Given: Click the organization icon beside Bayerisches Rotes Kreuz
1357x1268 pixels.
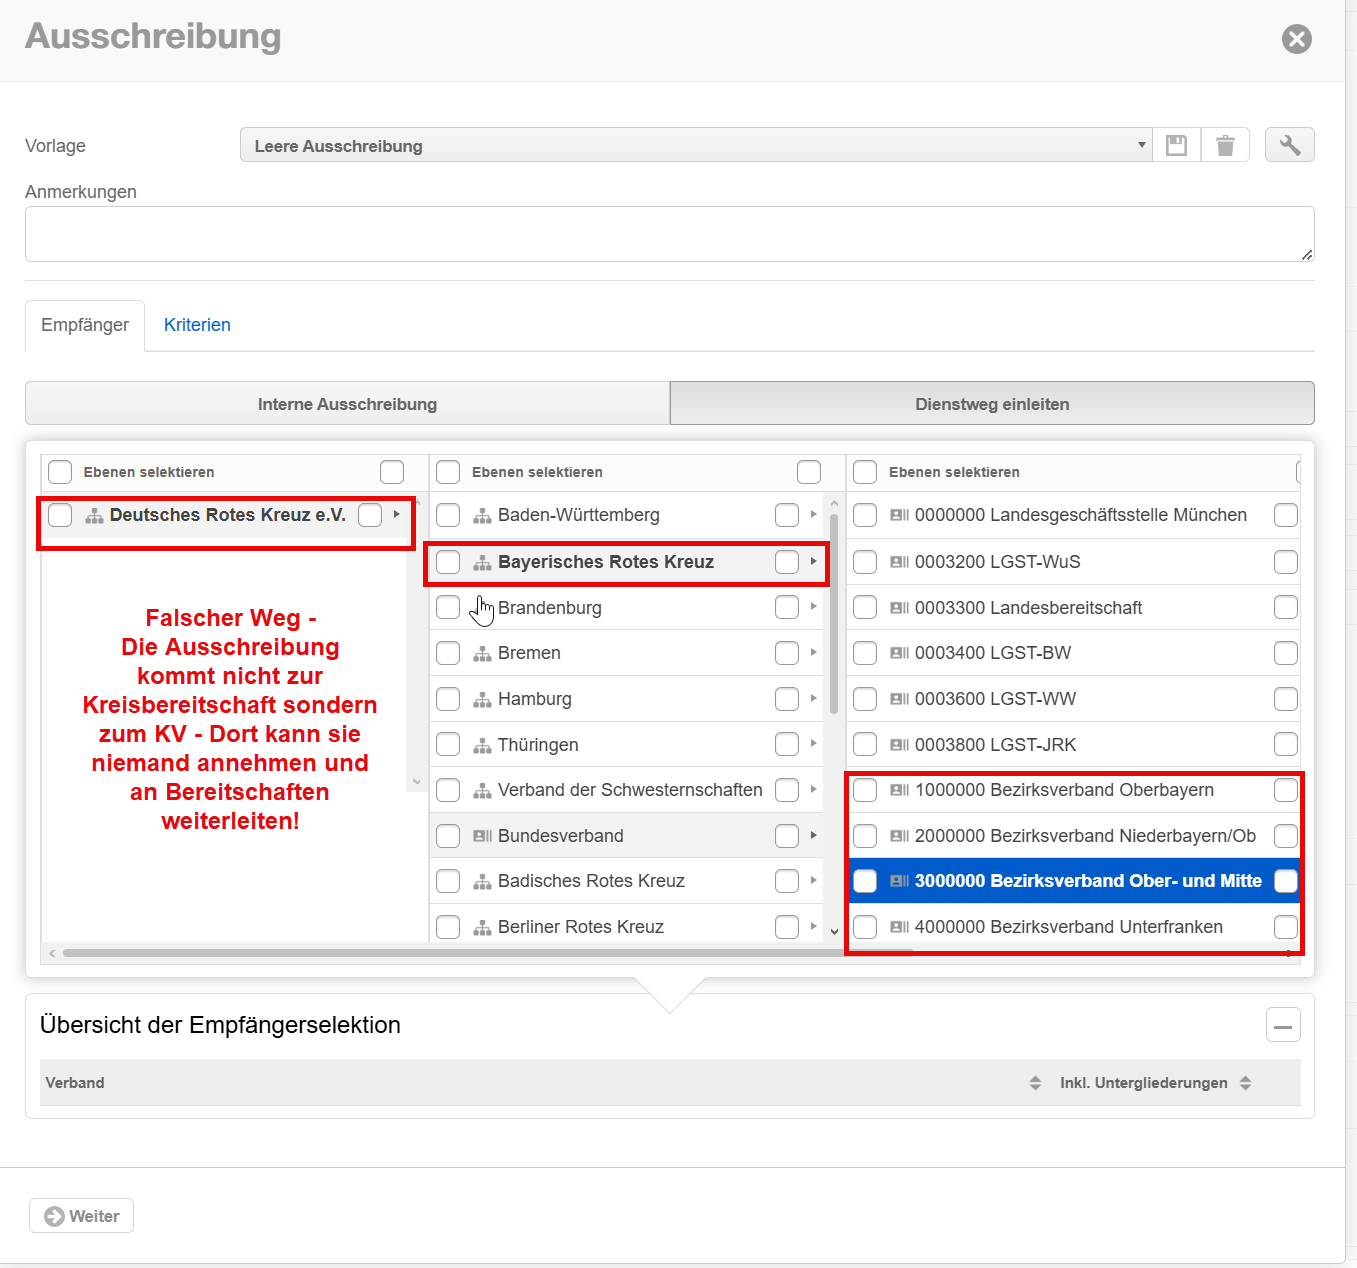Looking at the screenshot, I should (482, 563).
